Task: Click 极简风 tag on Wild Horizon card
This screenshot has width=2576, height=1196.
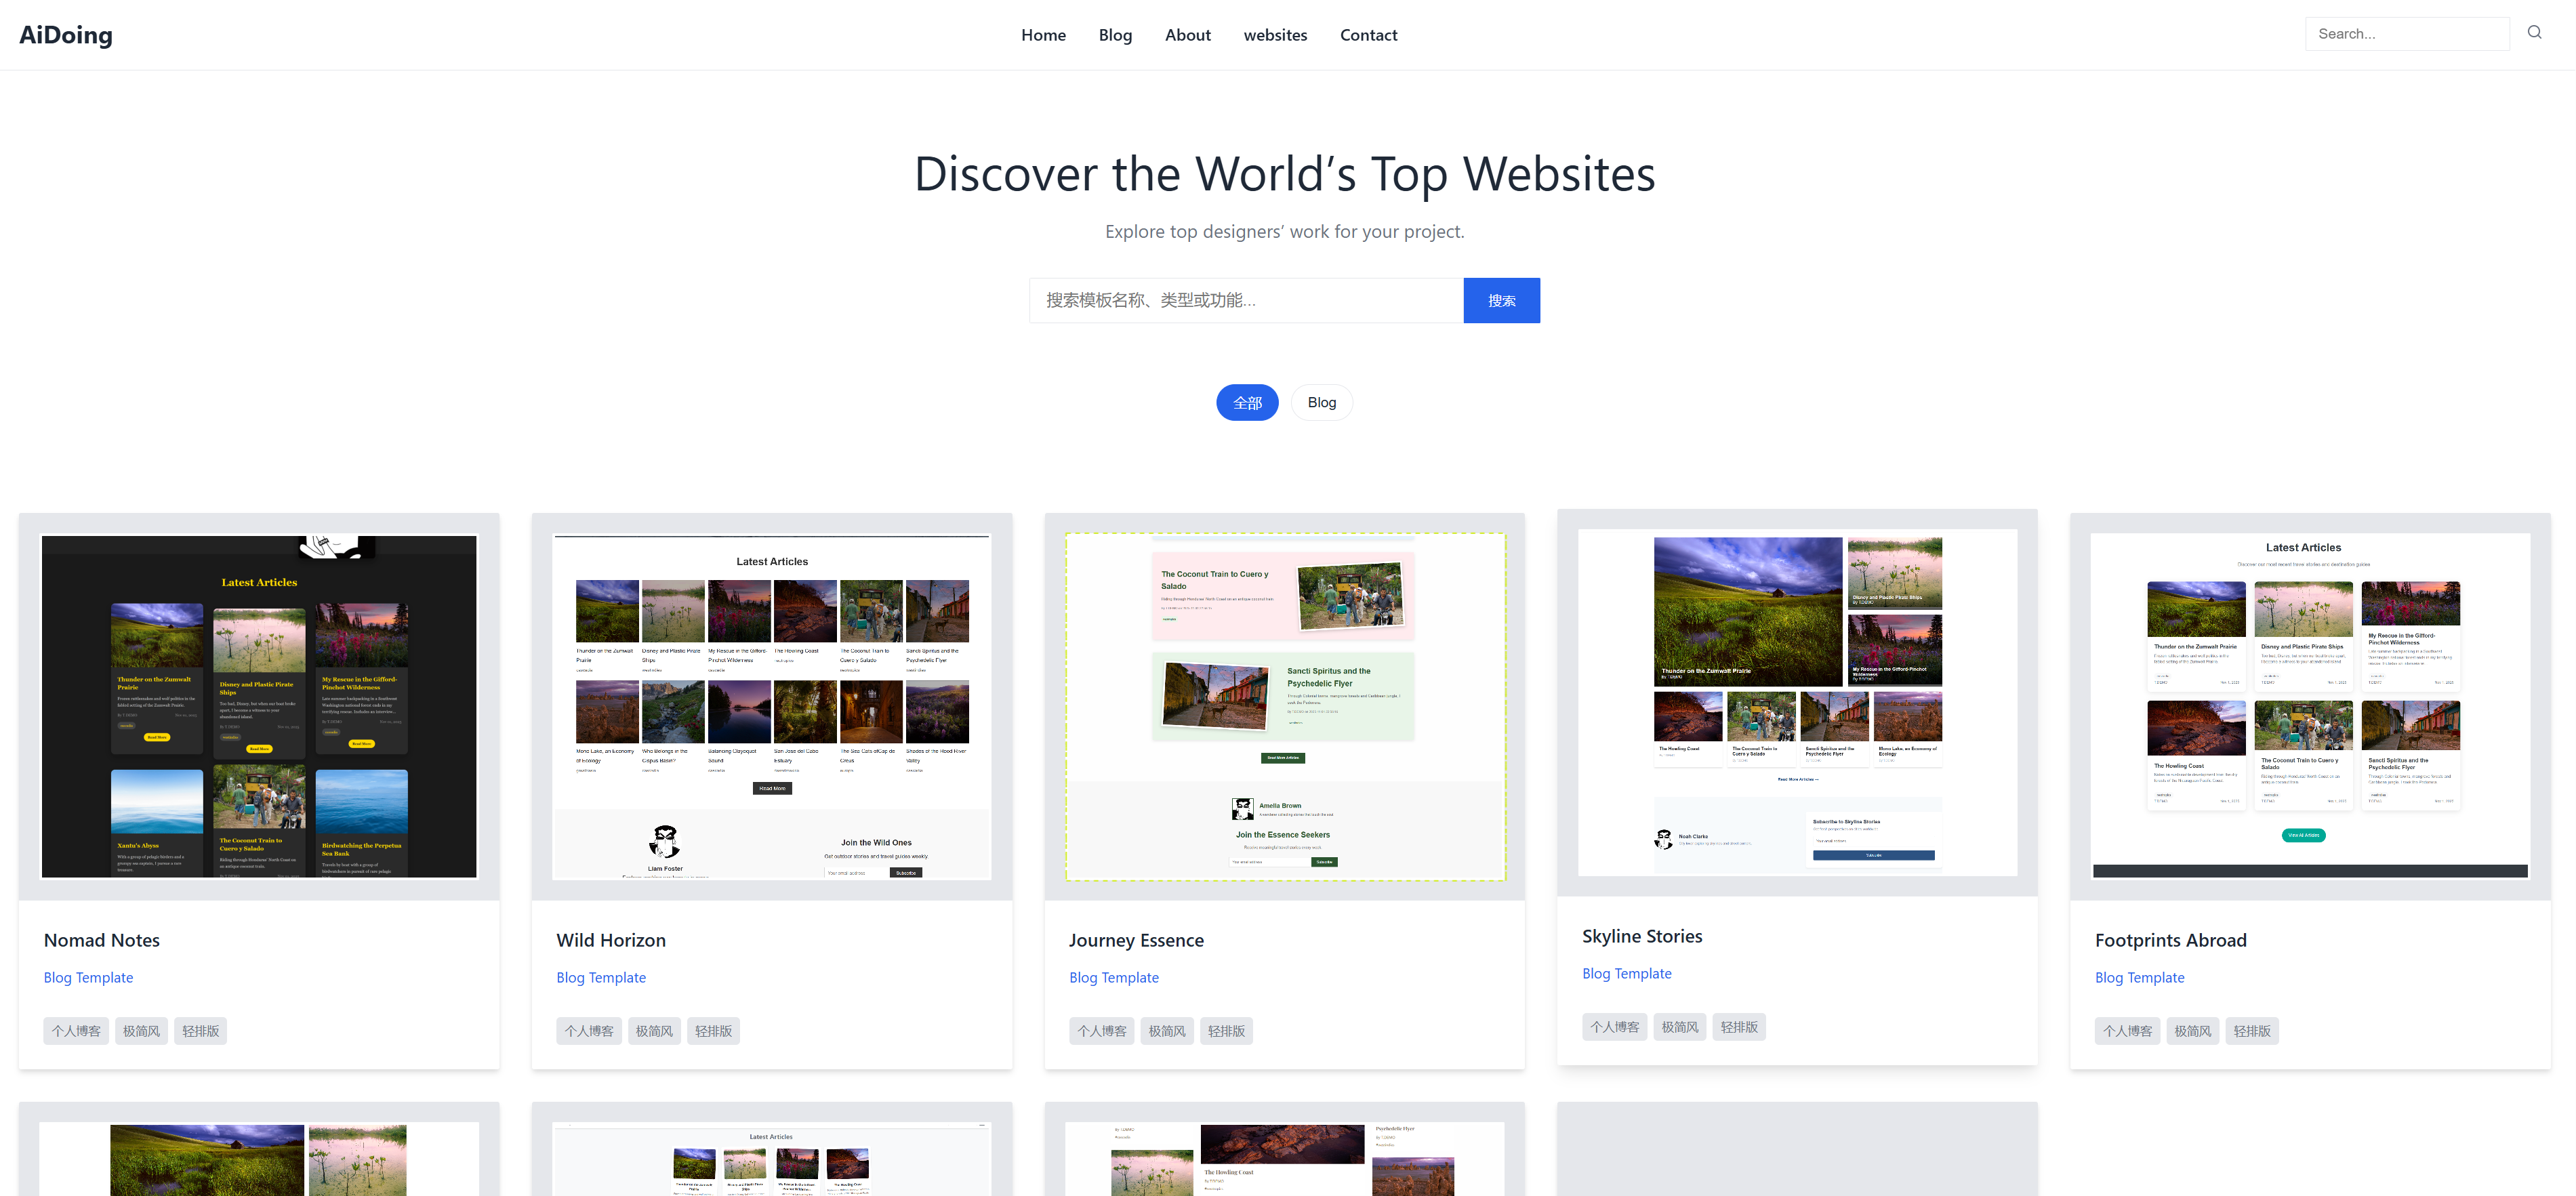Action: (x=654, y=1031)
